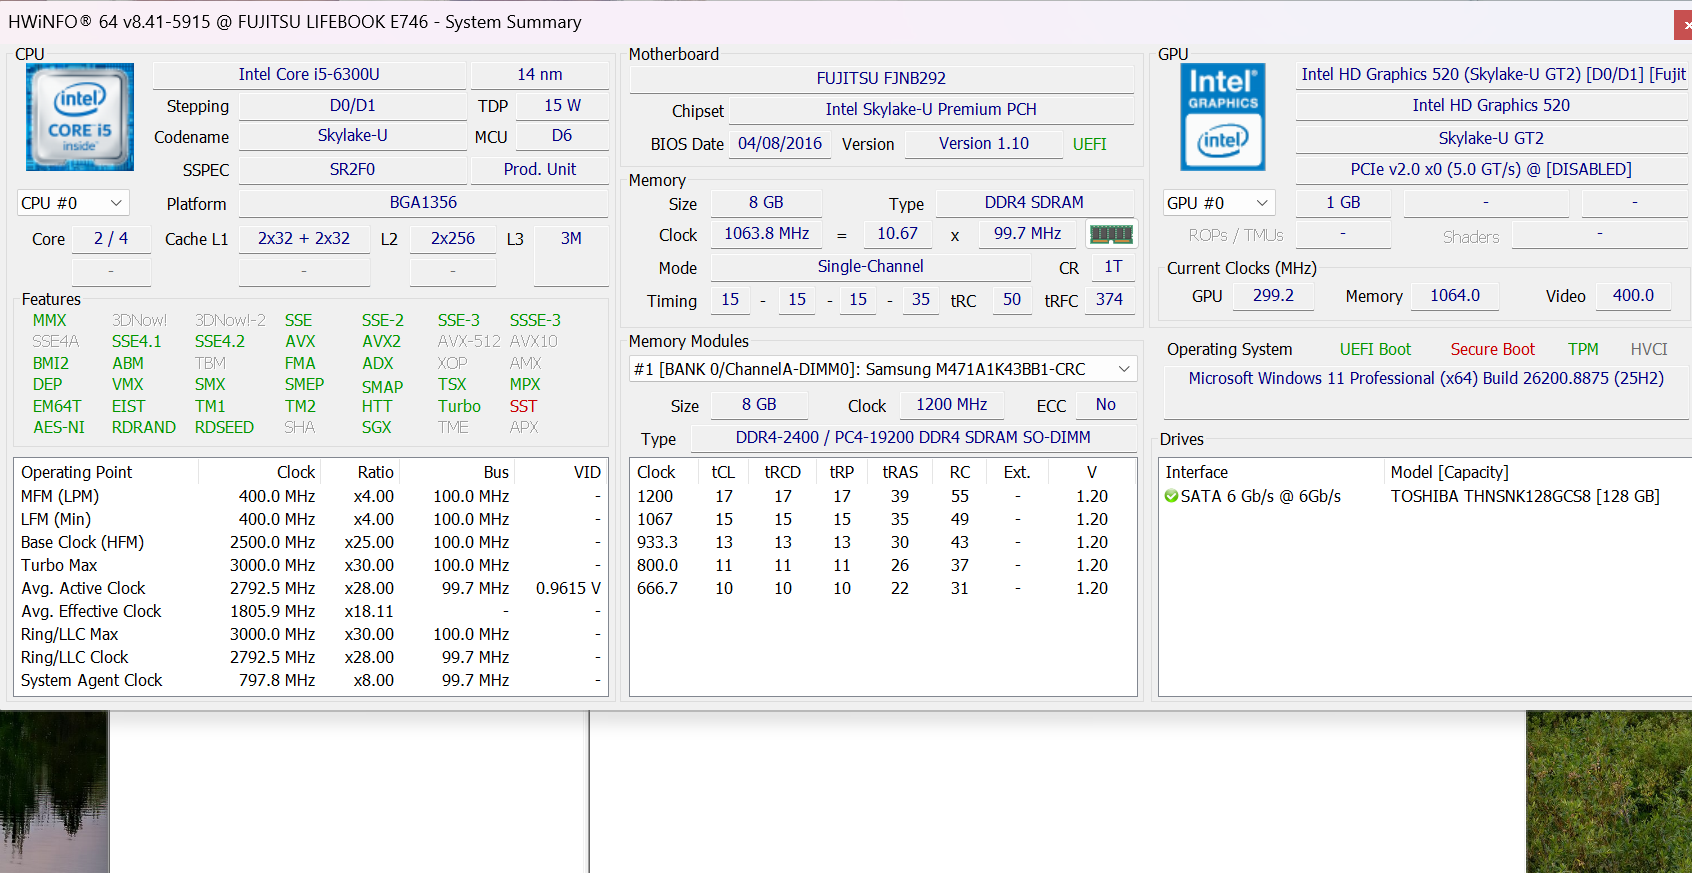Viewport: 1692px width, 873px height.
Task: Click the TOSHIBA THNSNK128GCS8 drive entry
Action: coord(1525,496)
